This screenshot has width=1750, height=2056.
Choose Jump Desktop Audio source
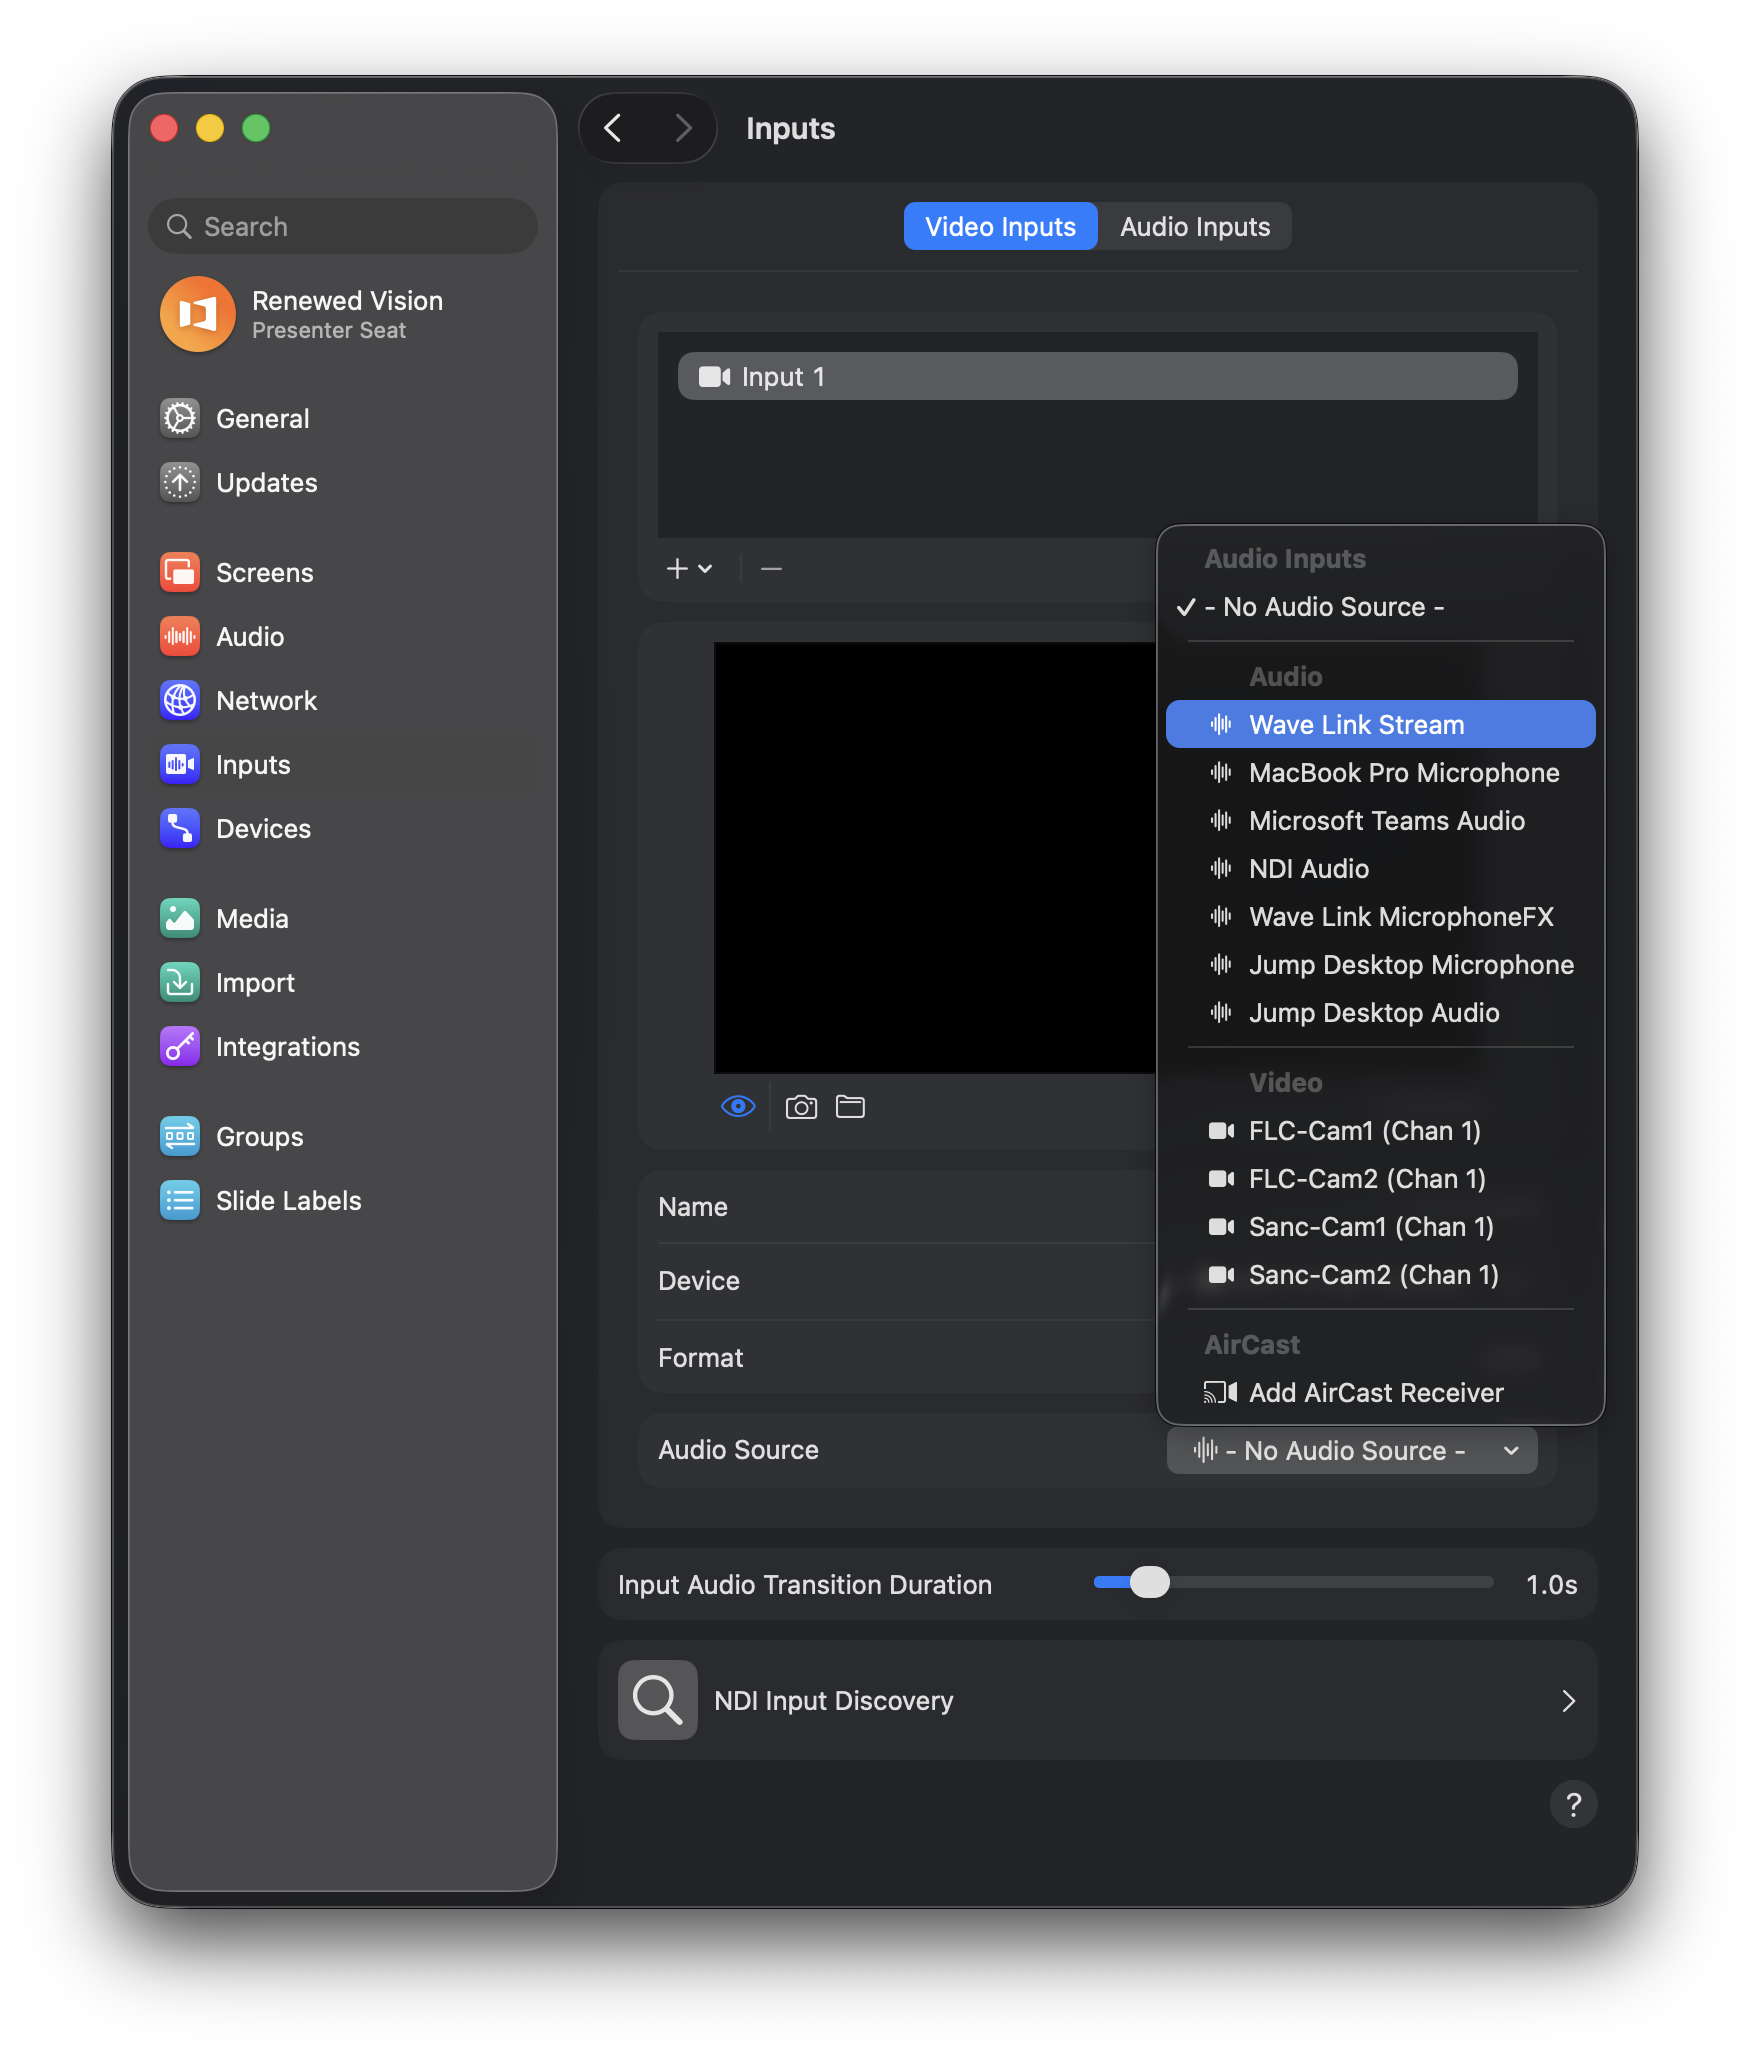[x=1380, y=1012]
